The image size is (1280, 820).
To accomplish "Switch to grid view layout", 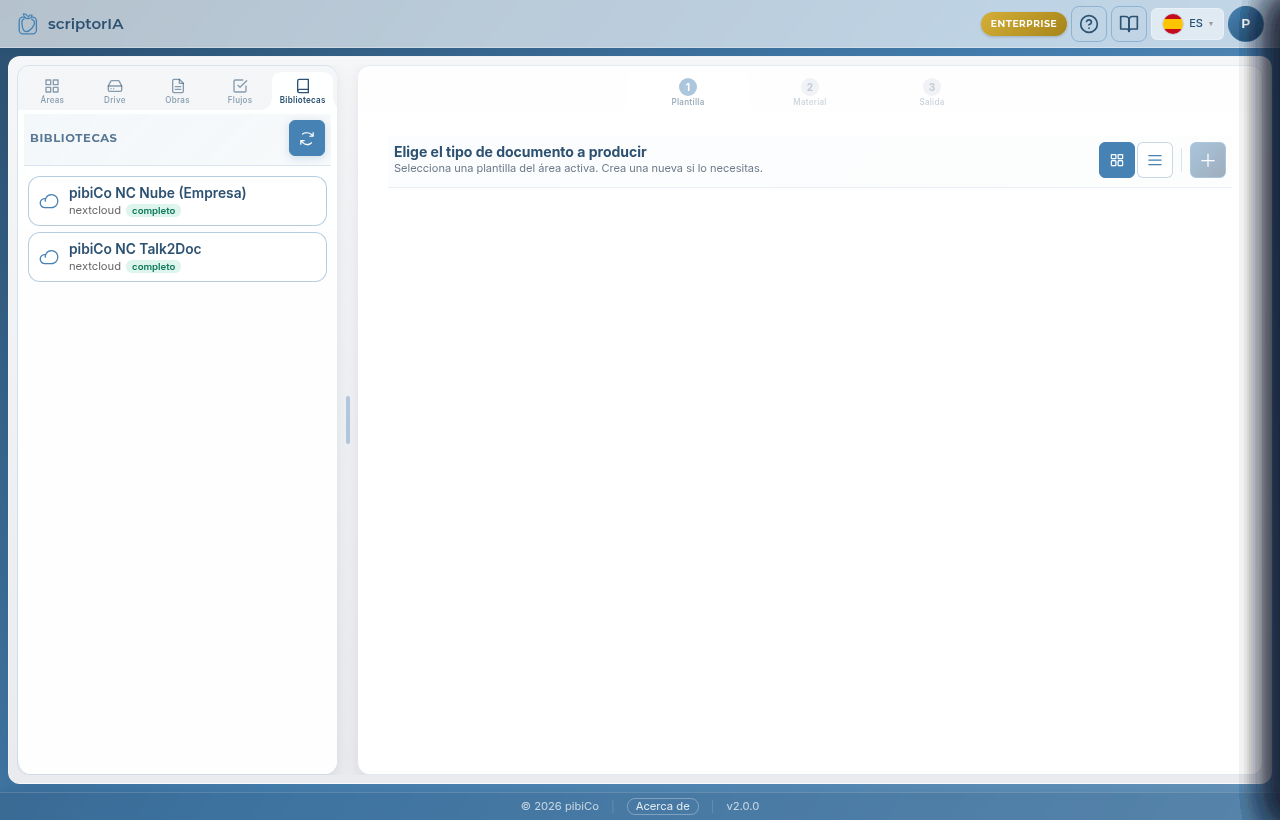I will coord(1117,160).
